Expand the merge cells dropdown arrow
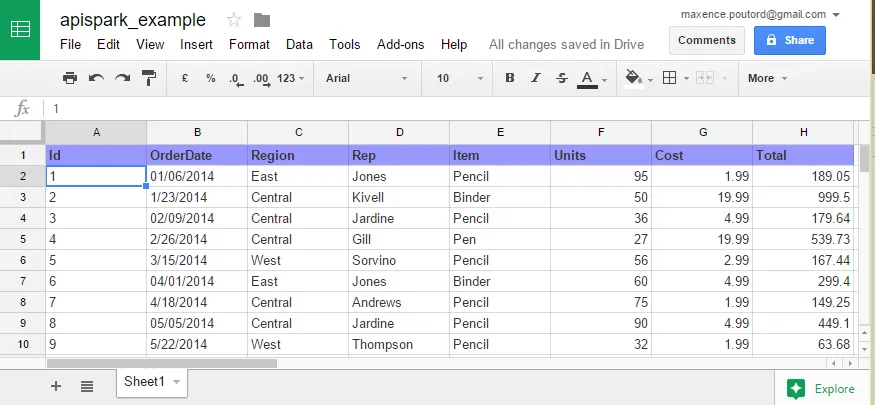The height and width of the screenshot is (405, 875). pyautogui.click(x=724, y=79)
